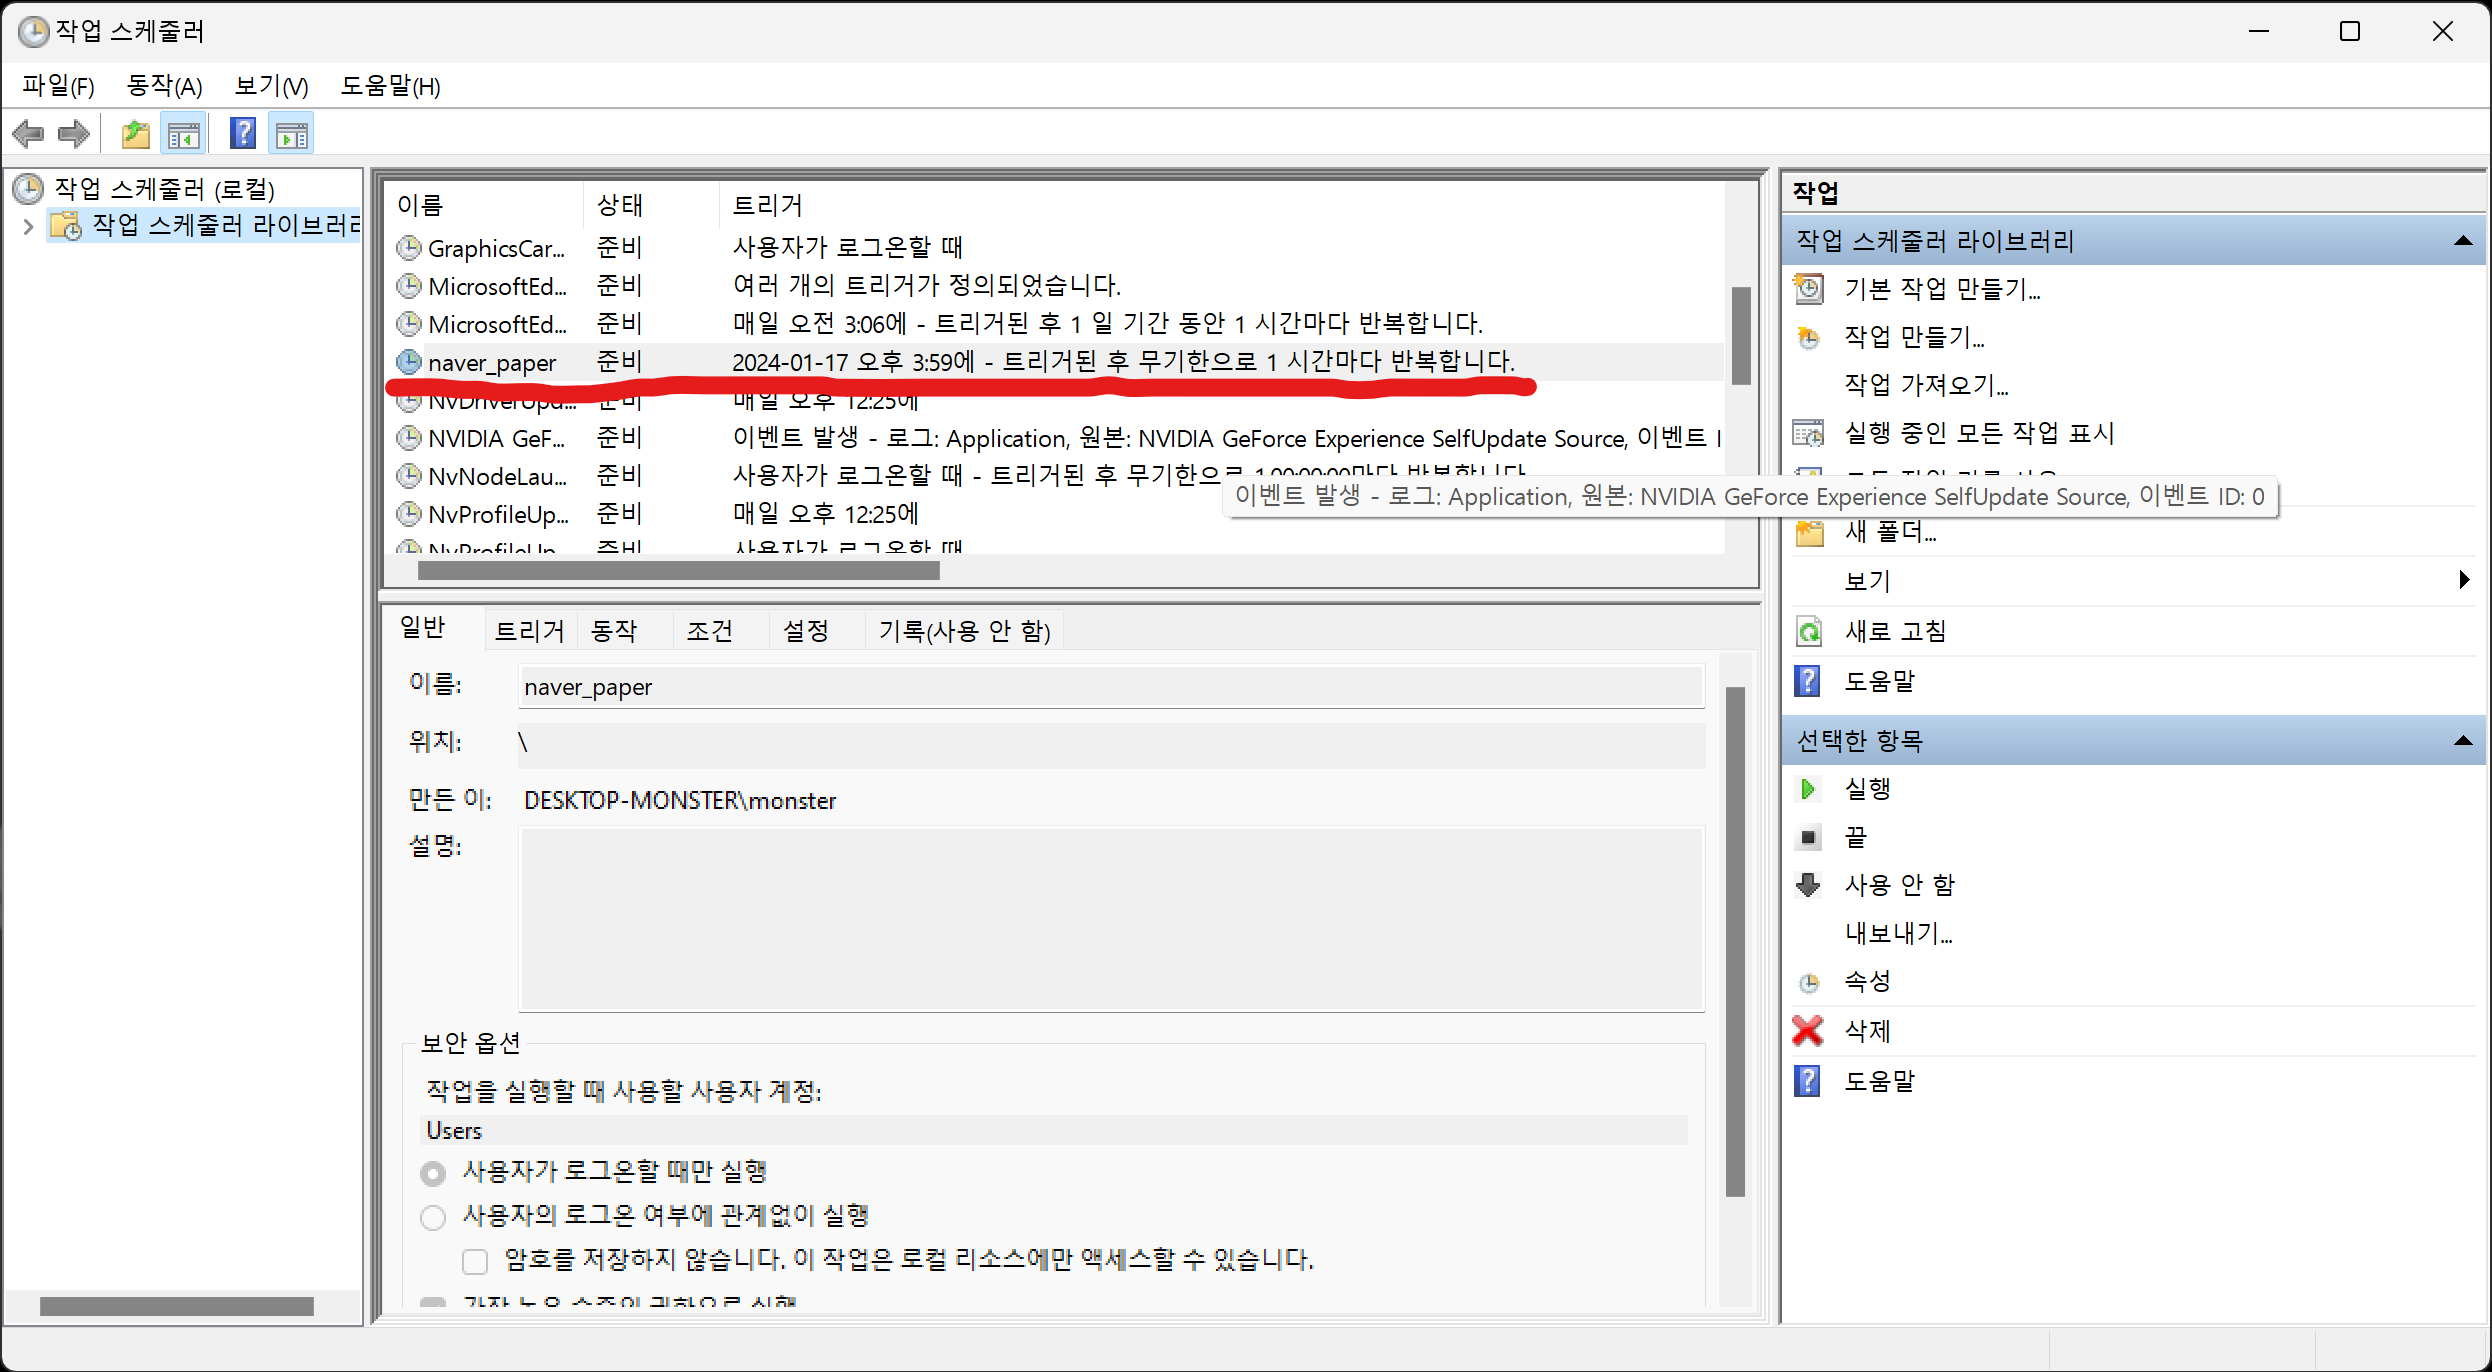Viewport: 2492px width, 1372px height.
Task: Click the back arrow toolbar icon
Action: coord(28,134)
